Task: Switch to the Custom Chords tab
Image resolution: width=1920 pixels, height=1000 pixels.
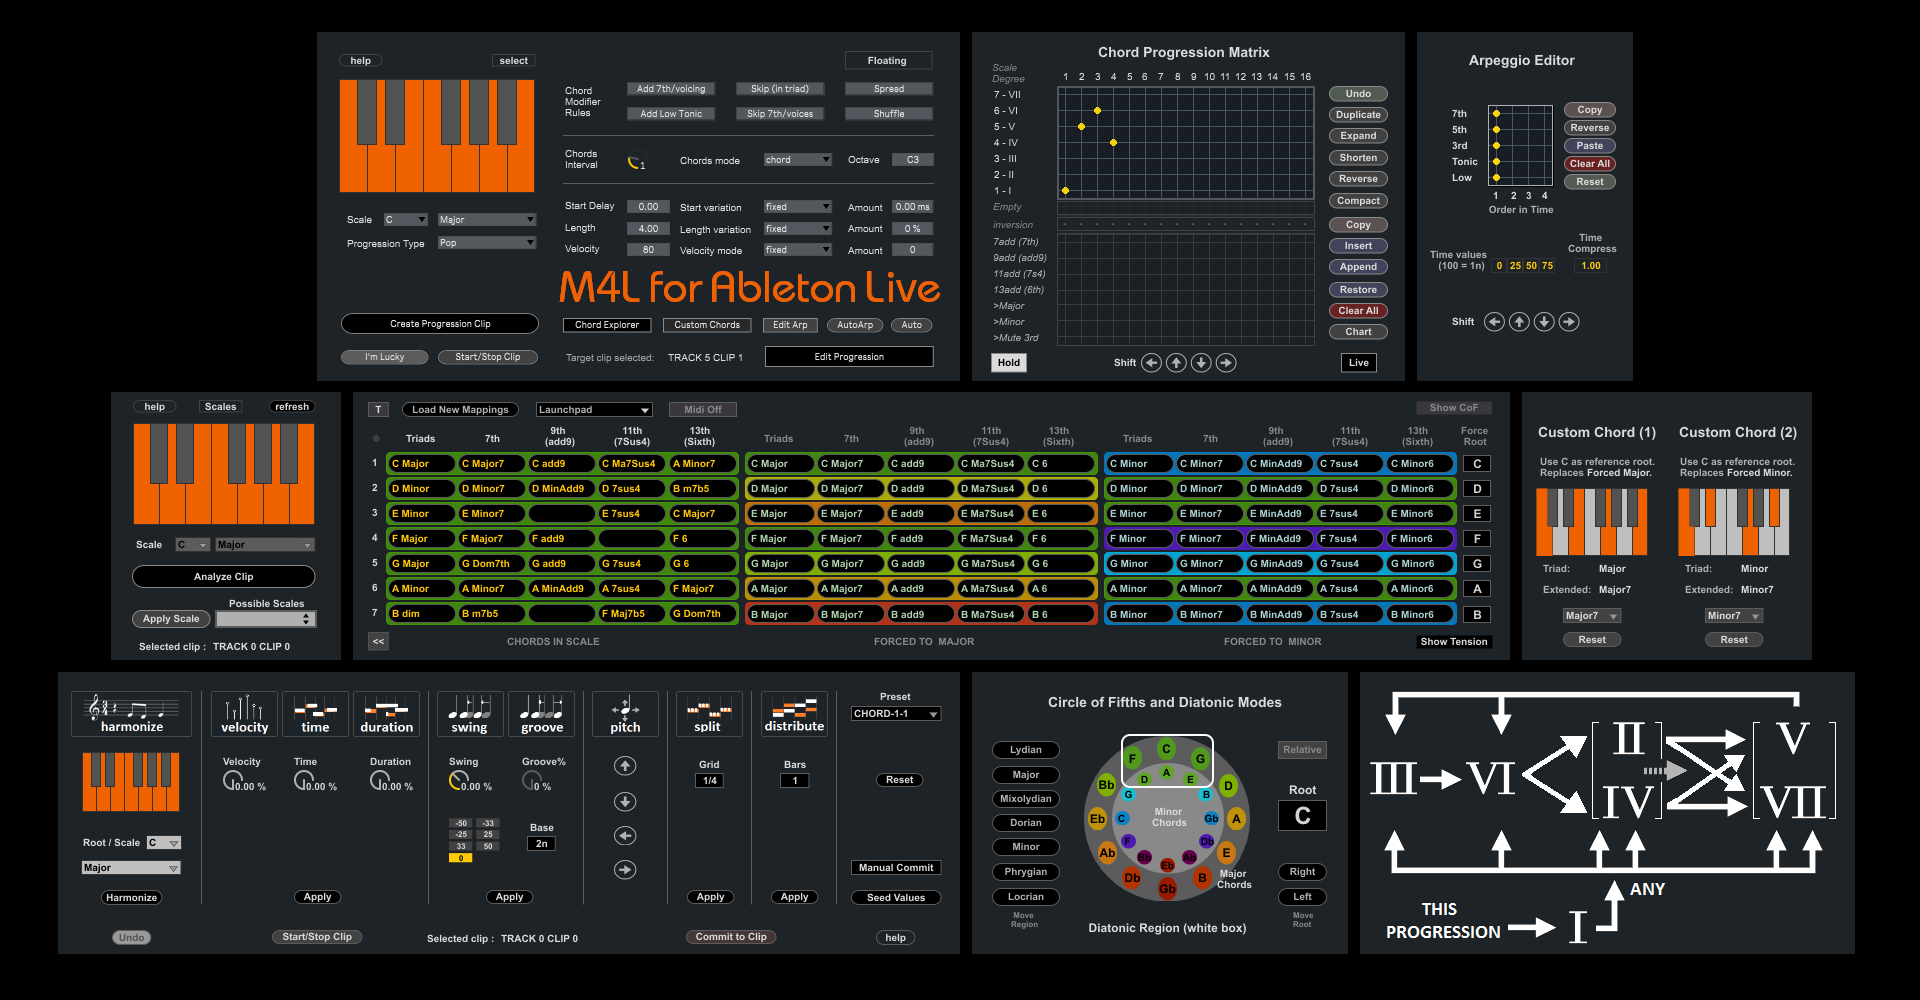Action: [707, 325]
